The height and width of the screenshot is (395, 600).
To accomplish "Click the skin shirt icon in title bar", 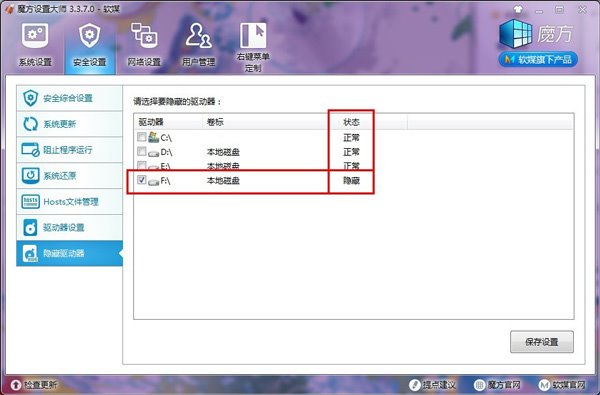I will coord(518,10).
